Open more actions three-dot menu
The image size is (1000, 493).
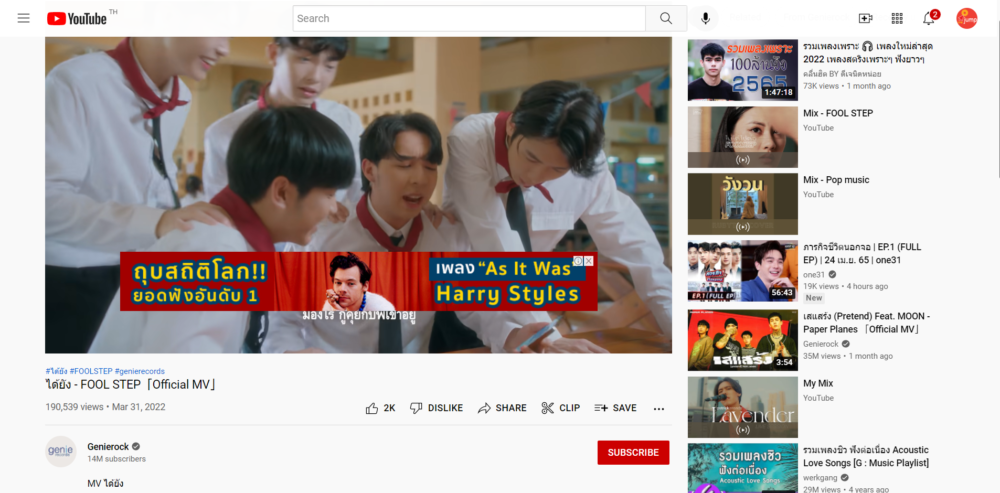point(659,409)
